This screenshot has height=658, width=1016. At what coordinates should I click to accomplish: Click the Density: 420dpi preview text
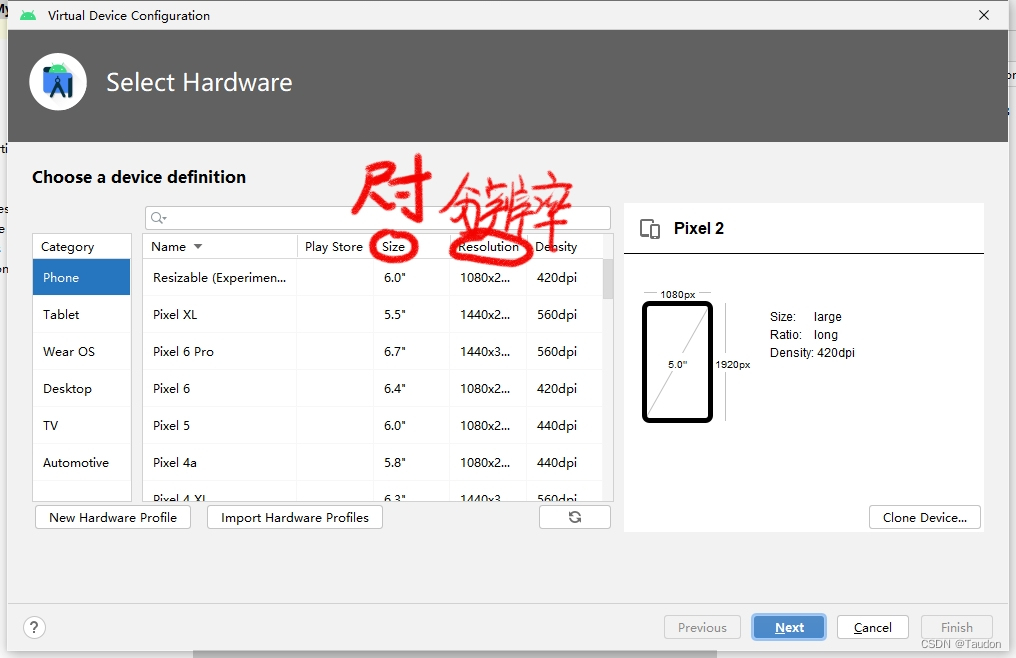click(x=812, y=353)
